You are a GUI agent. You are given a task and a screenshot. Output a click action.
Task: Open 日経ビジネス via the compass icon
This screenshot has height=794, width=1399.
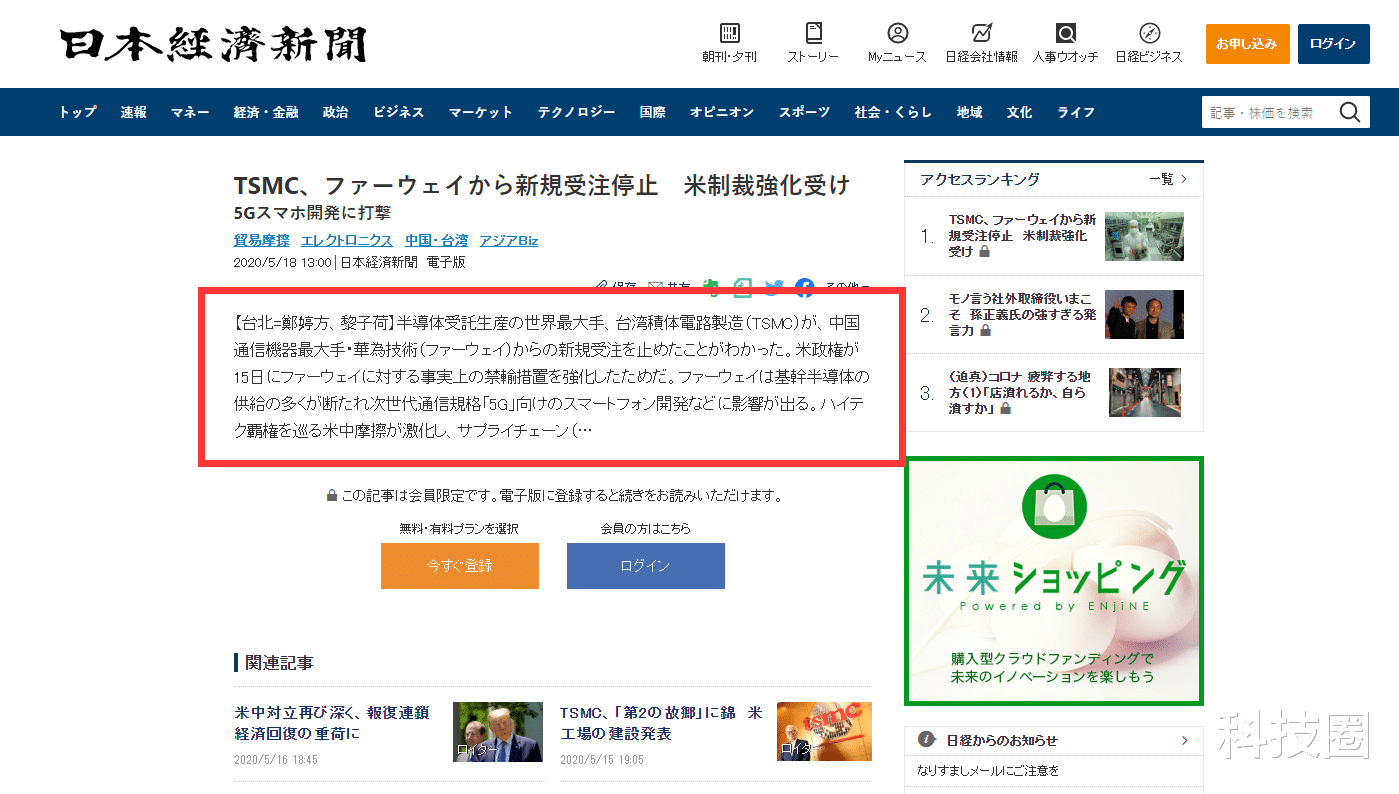(x=1148, y=44)
